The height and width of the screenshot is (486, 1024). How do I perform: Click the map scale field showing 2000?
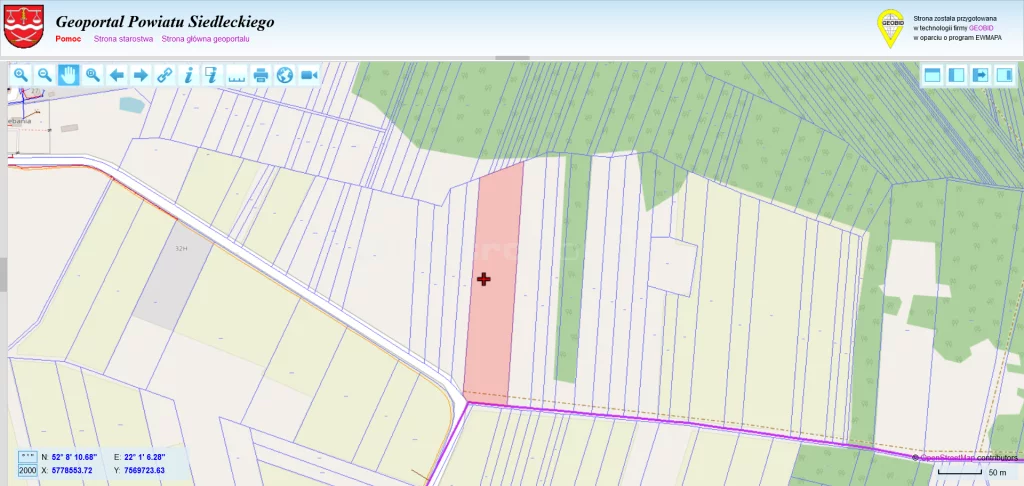tap(27, 470)
